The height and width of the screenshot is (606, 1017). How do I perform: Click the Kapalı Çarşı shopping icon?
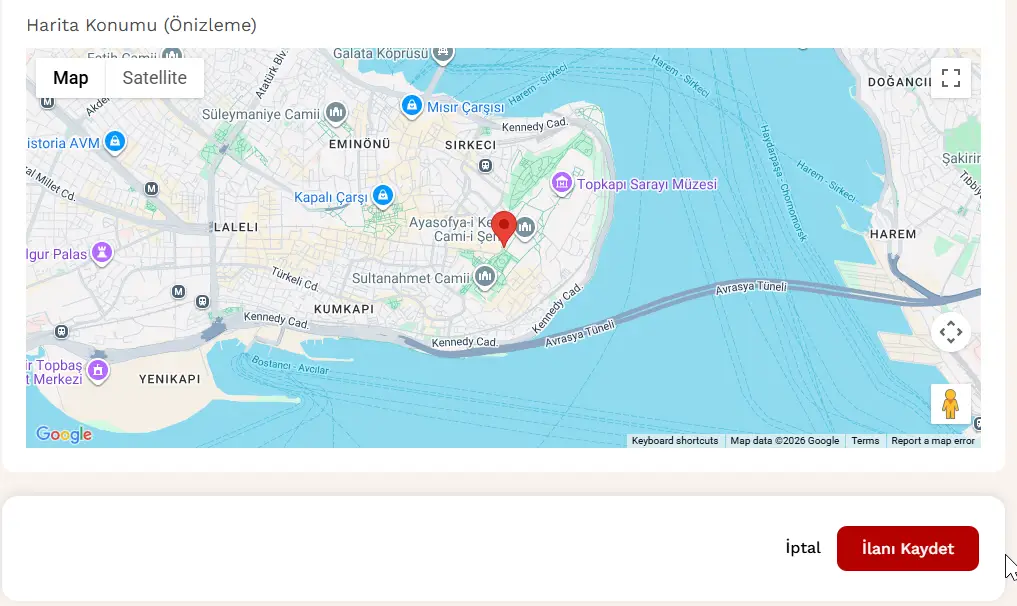[x=383, y=195]
